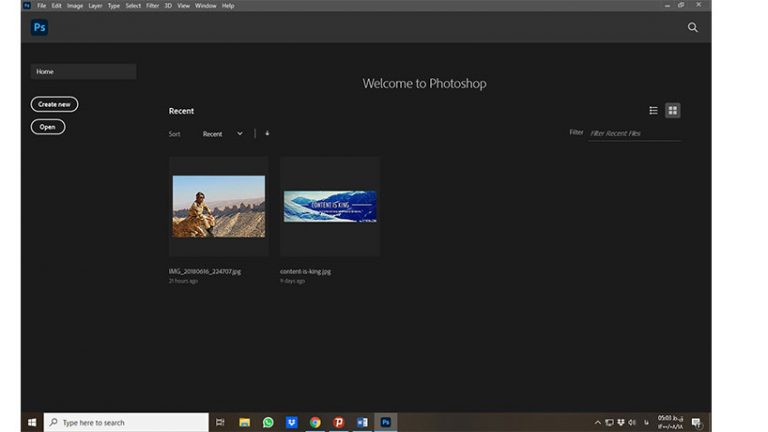Click the Photoshop Ps home logo
This screenshot has width=768, height=432.
pos(39,27)
